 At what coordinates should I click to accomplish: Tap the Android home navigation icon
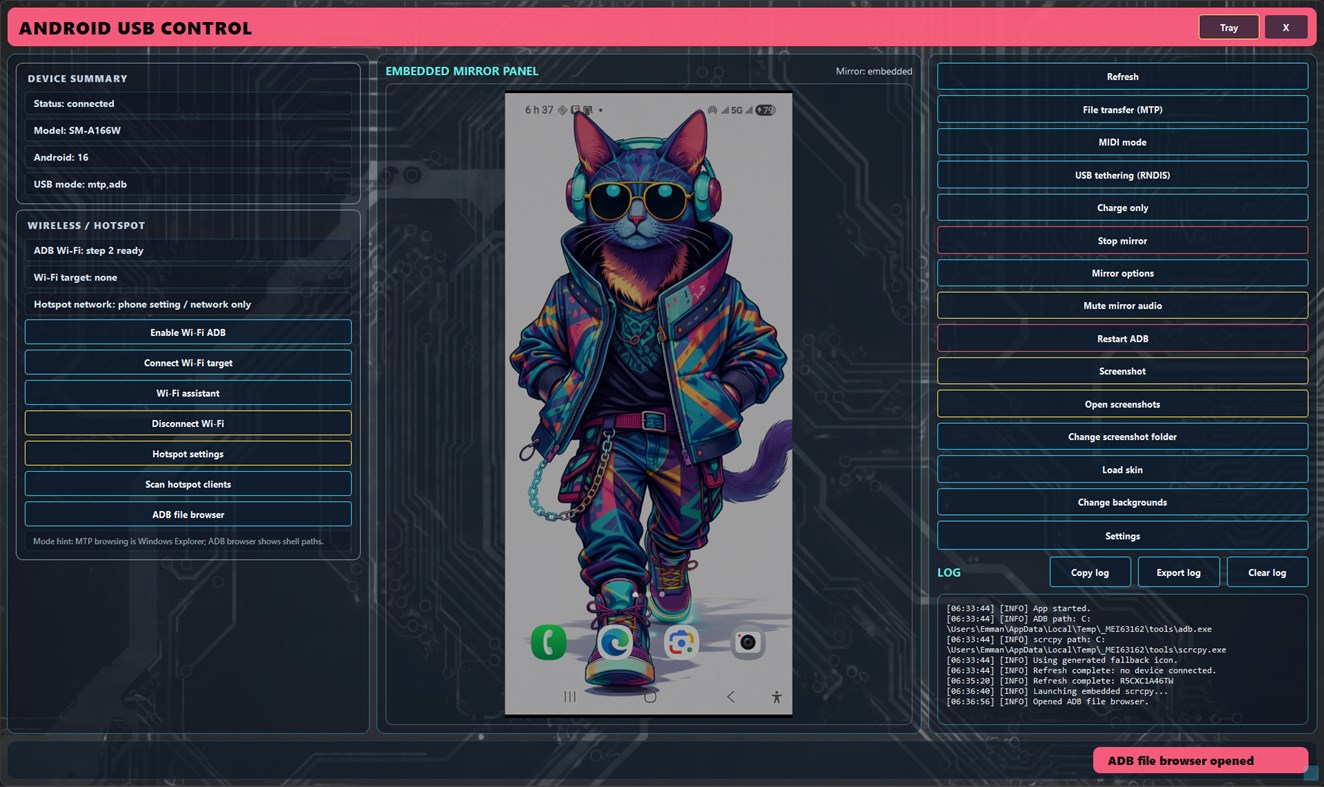[x=650, y=697]
